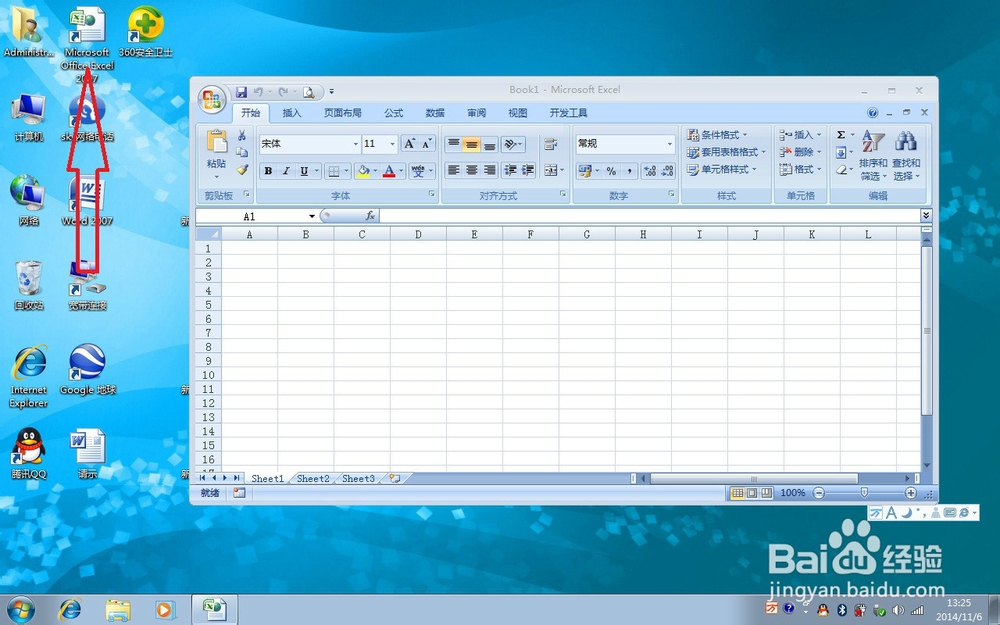
Task: Toggle bottom vertical alignment
Action: click(489, 144)
